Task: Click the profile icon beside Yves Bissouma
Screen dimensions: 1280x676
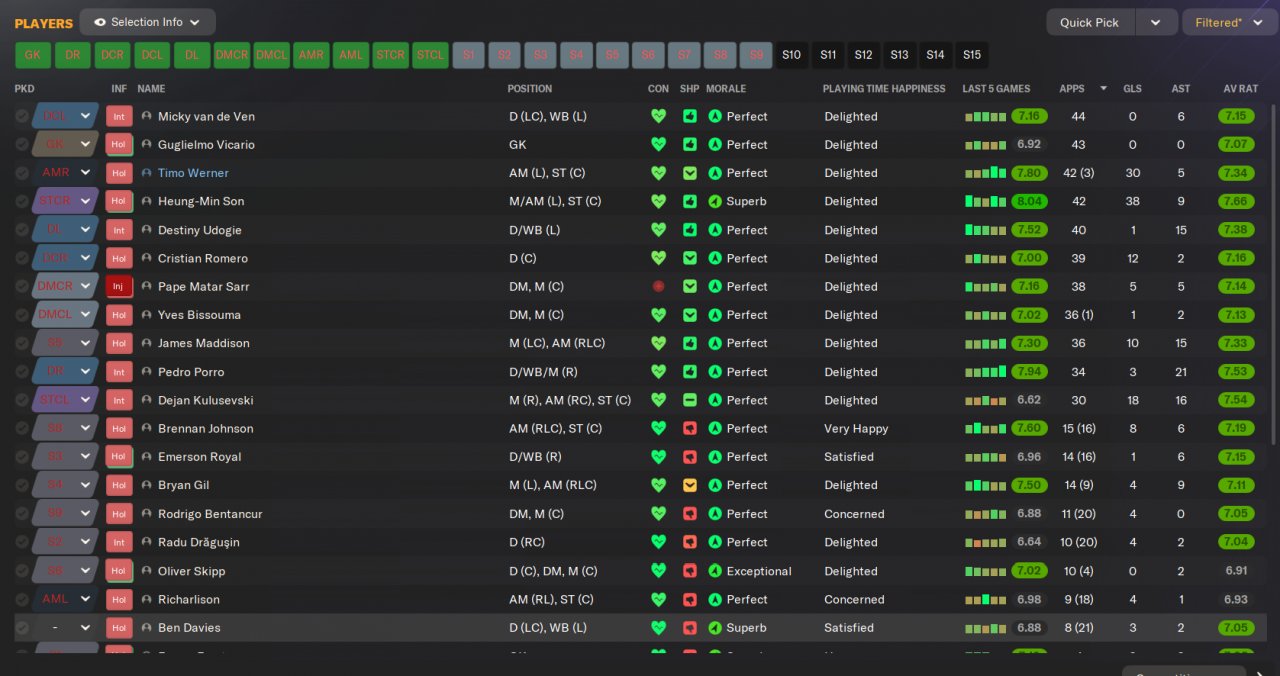Action: tap(146, 315)
